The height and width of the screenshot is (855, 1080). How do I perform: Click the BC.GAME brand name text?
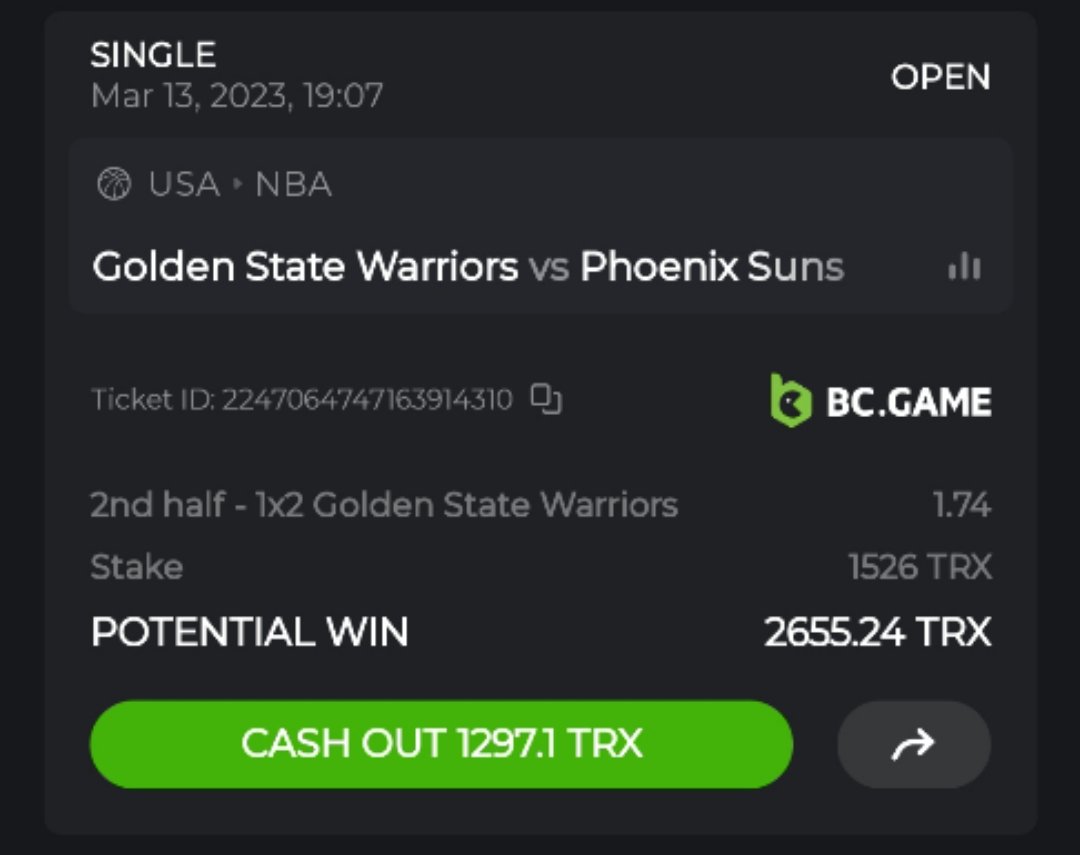coord(908,402)
